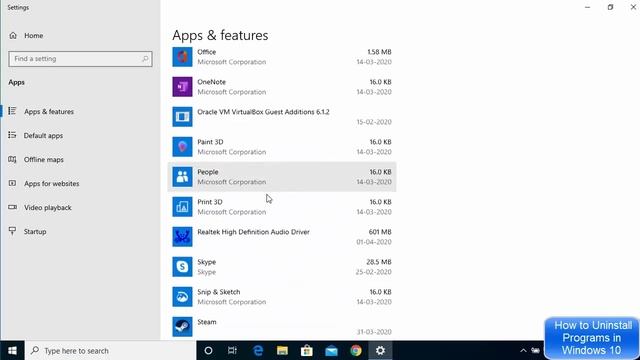Click the Home icon in sidebar

point(13,36)
